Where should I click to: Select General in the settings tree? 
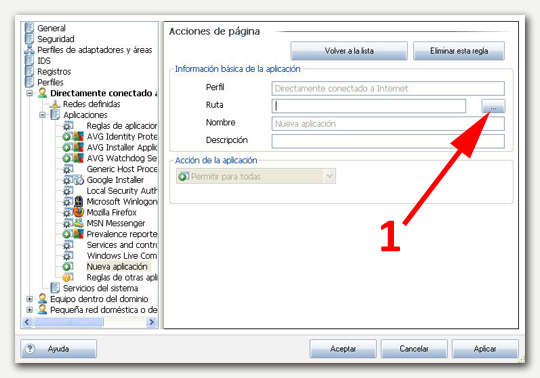(51, 28)
